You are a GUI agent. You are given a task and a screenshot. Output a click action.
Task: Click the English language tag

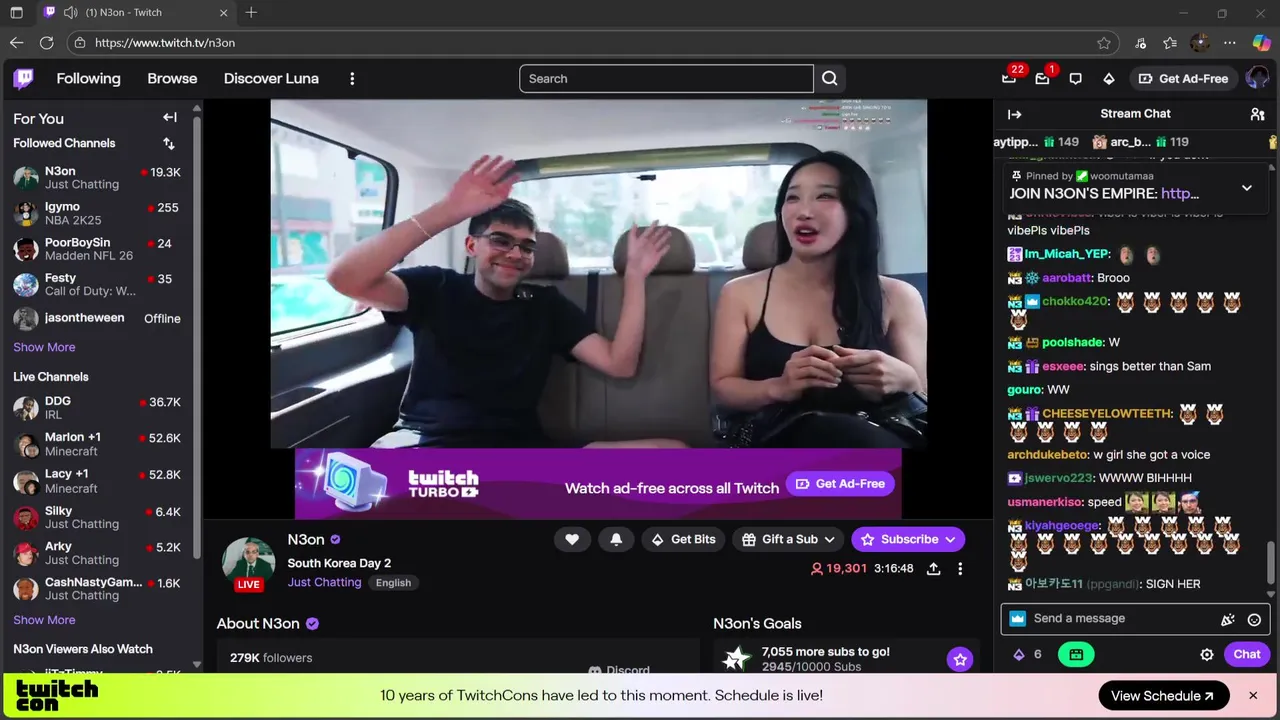pyautogui.click(x=393, y=583)
